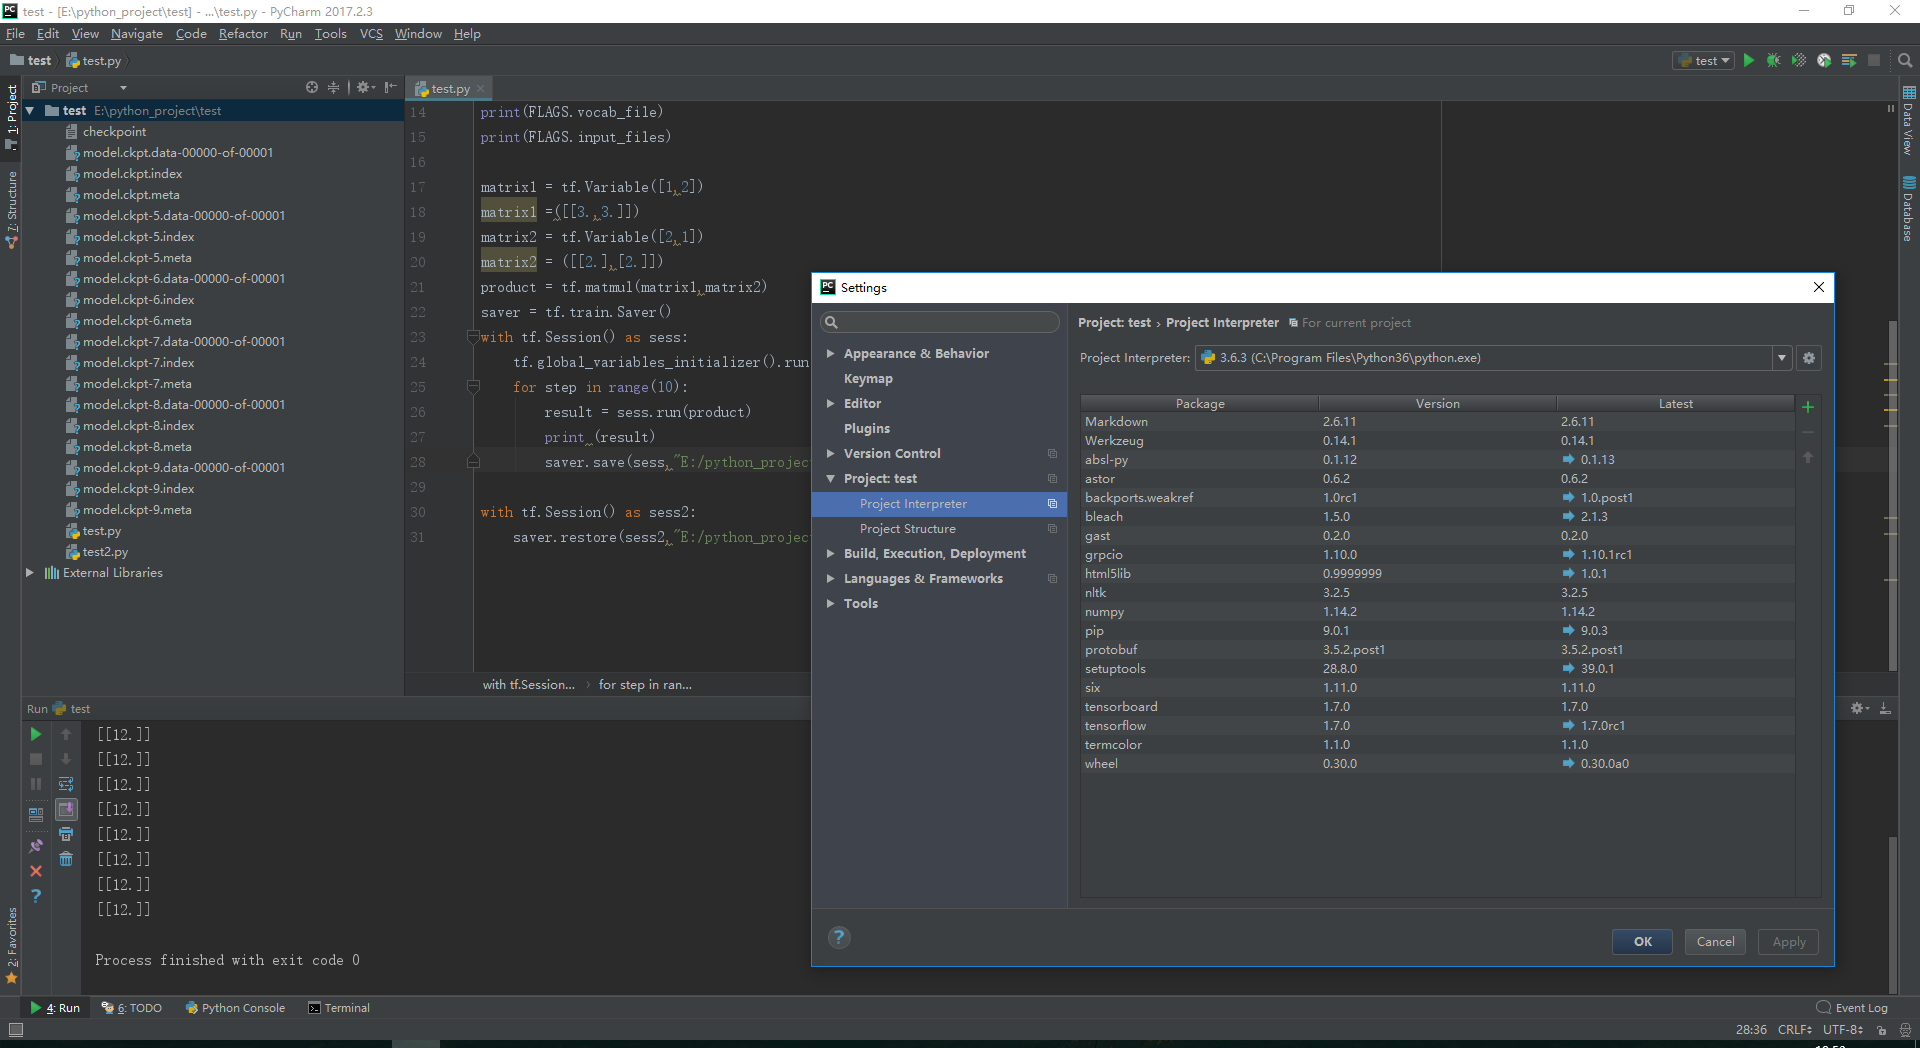Screen dimensions: 1920x1048
Task: Click the Apply button
Action: coord(1788,942)
